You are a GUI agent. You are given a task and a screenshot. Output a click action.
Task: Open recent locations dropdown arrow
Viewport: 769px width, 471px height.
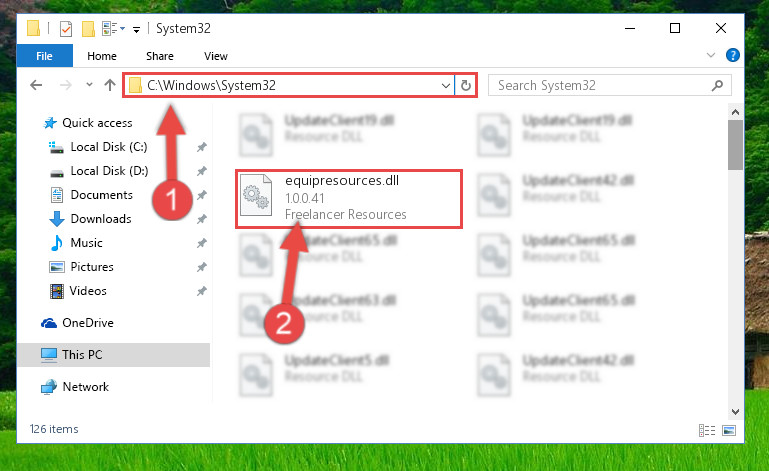coord(89,84)
